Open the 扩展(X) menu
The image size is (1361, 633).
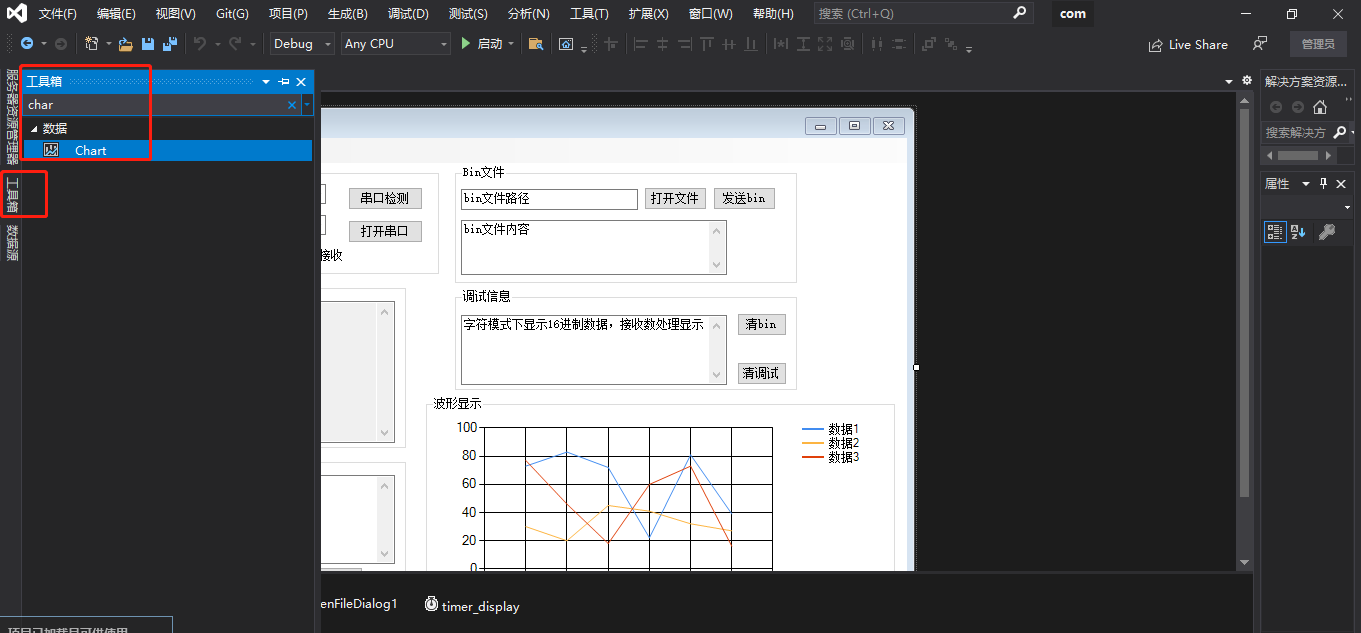click(x=649, y=14)
